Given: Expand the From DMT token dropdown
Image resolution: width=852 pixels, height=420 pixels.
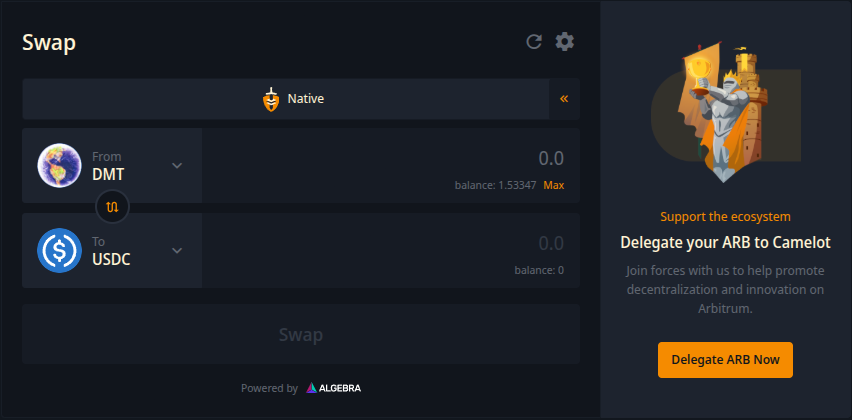Looking at the screenshot, I should point(177,165).
